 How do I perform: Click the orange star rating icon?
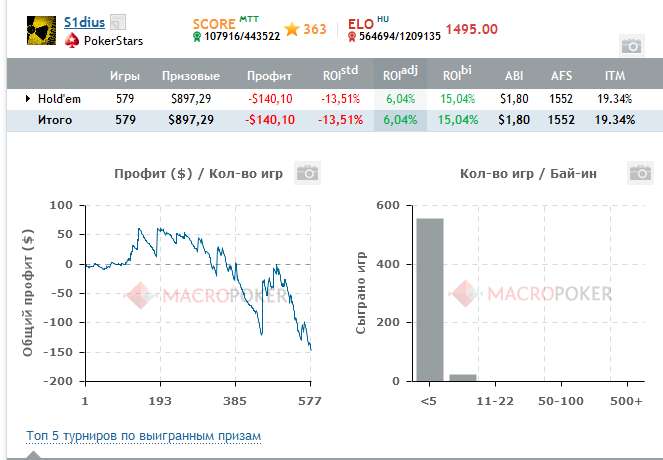click(291, 30)
